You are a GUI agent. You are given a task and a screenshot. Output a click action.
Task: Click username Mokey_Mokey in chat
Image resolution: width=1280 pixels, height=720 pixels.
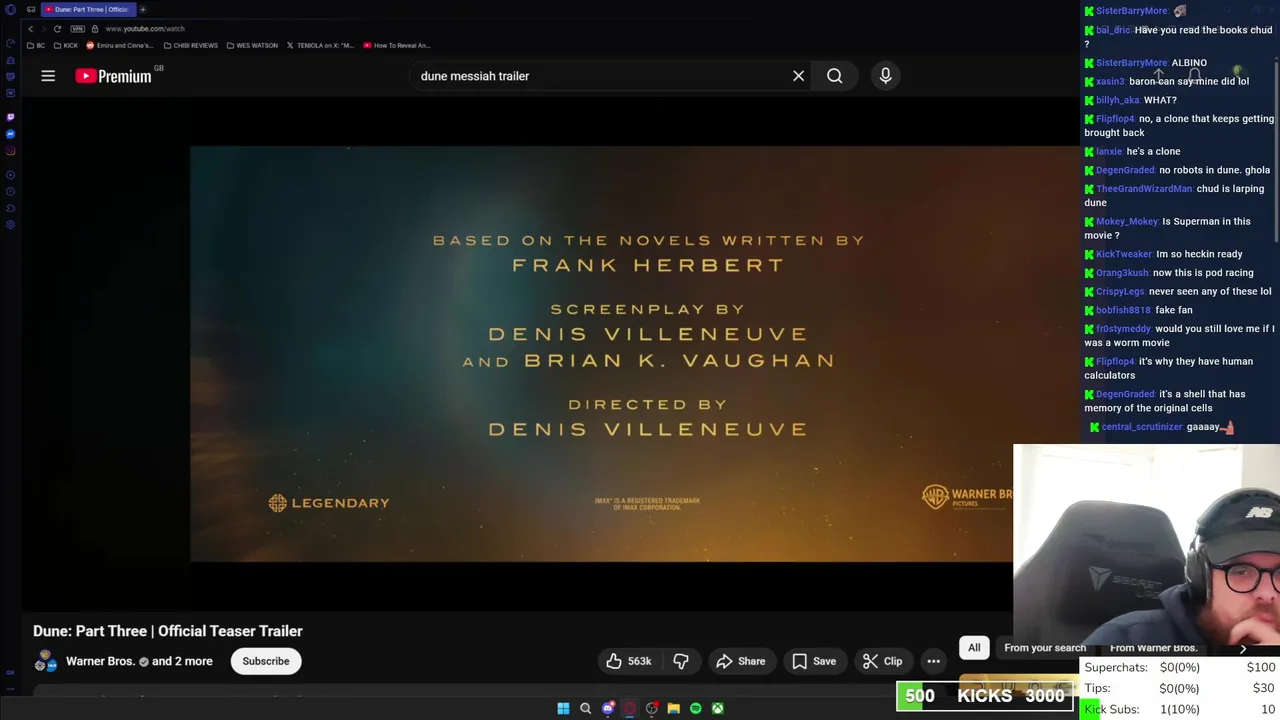(x=1125, y=221)
